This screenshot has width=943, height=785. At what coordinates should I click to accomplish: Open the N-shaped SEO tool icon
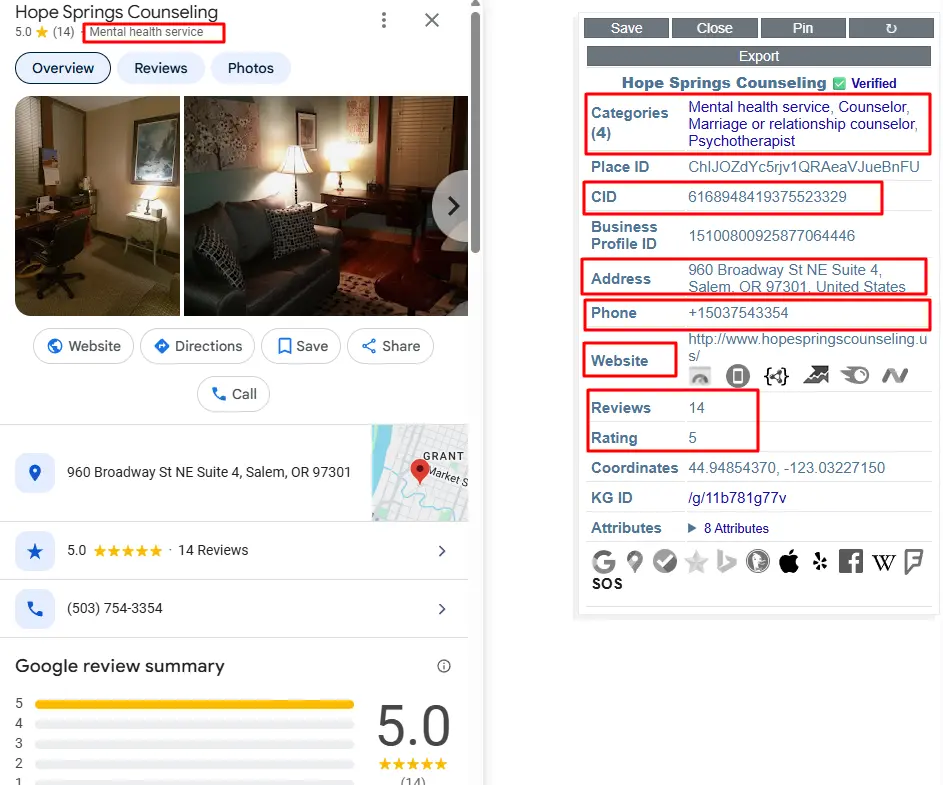895,376
